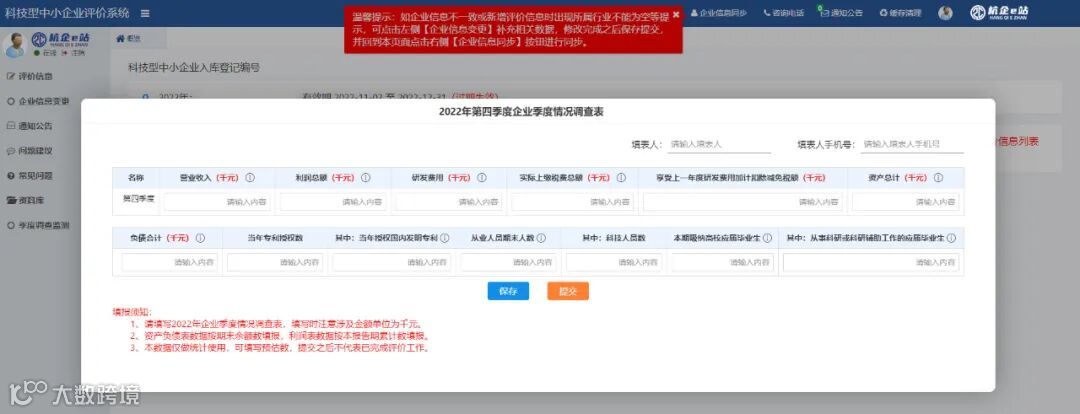Click the 利润总额 input field
1080x414 pixels.
pos(333,202)
